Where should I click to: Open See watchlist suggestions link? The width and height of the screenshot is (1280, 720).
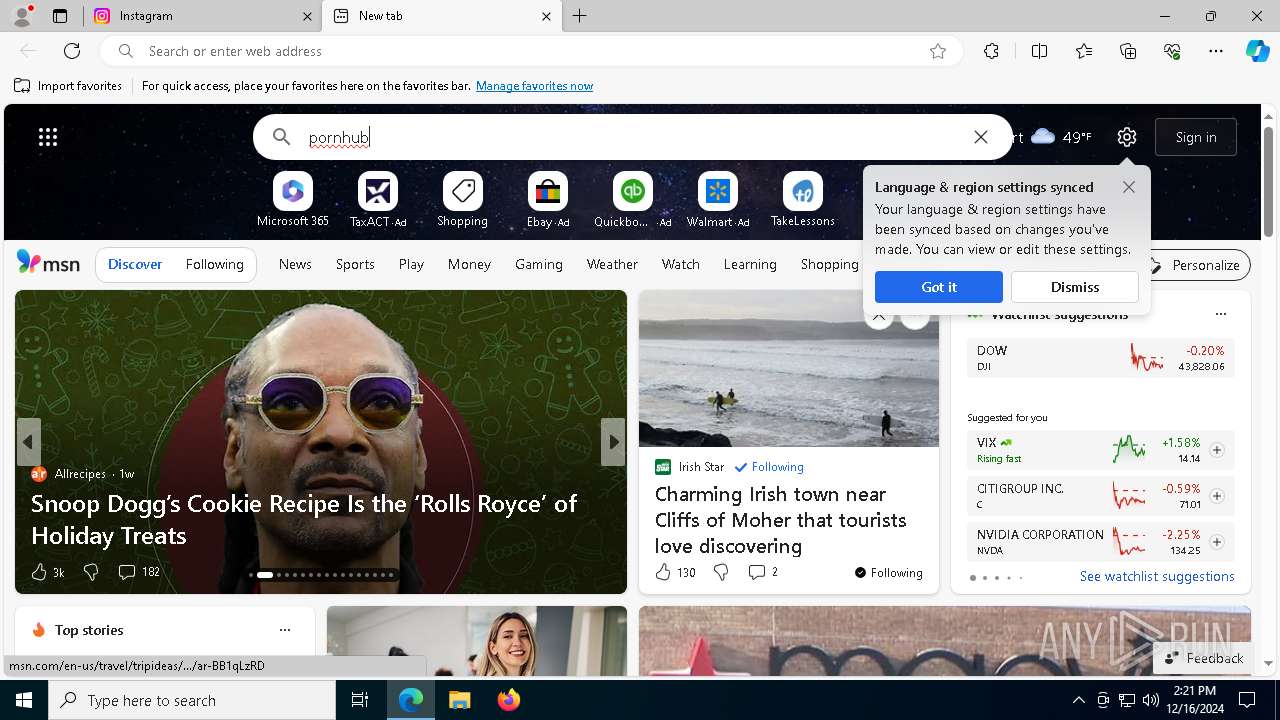1157,576
